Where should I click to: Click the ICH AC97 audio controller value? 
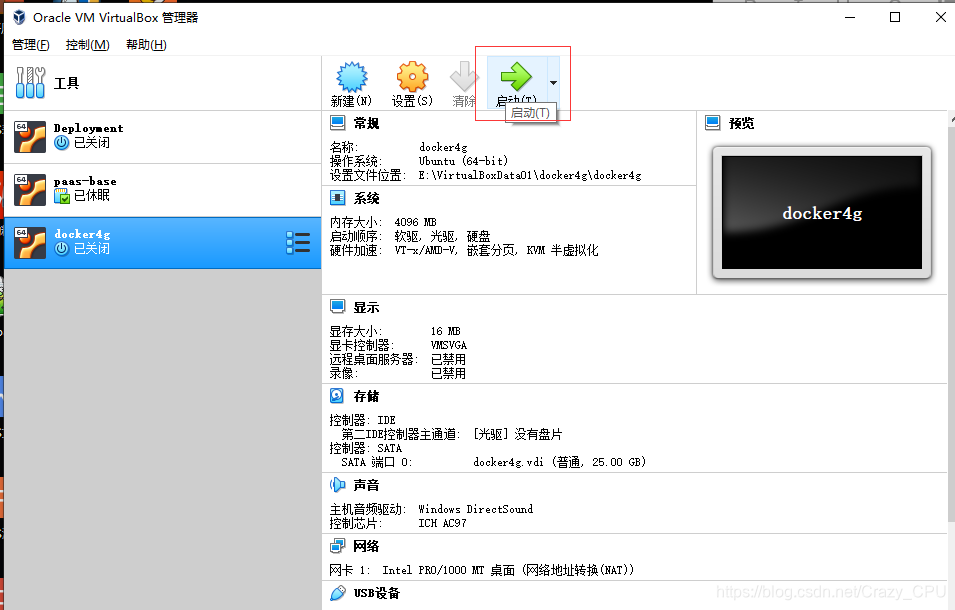[442, 523]
